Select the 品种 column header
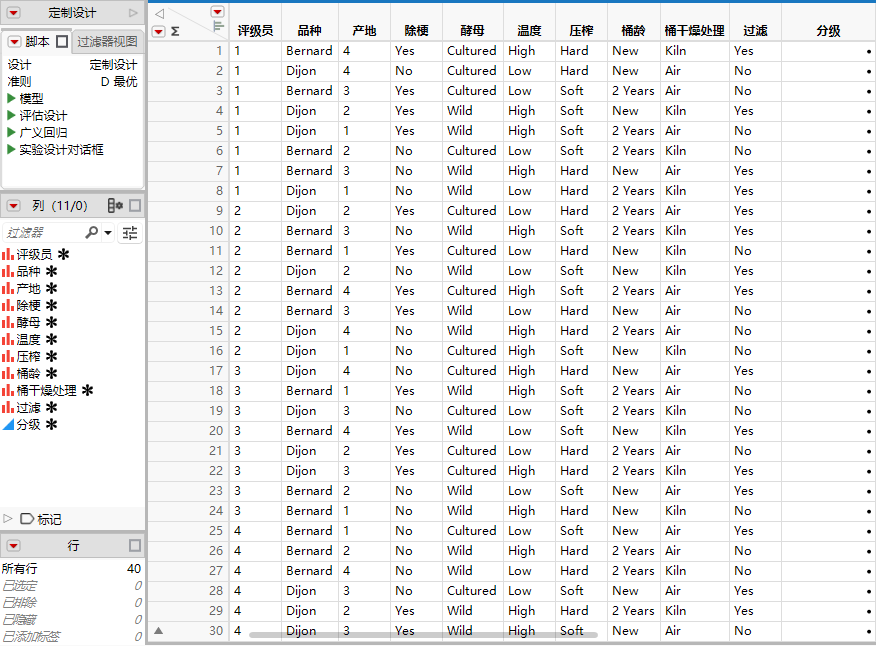 (x=310, y=31)
